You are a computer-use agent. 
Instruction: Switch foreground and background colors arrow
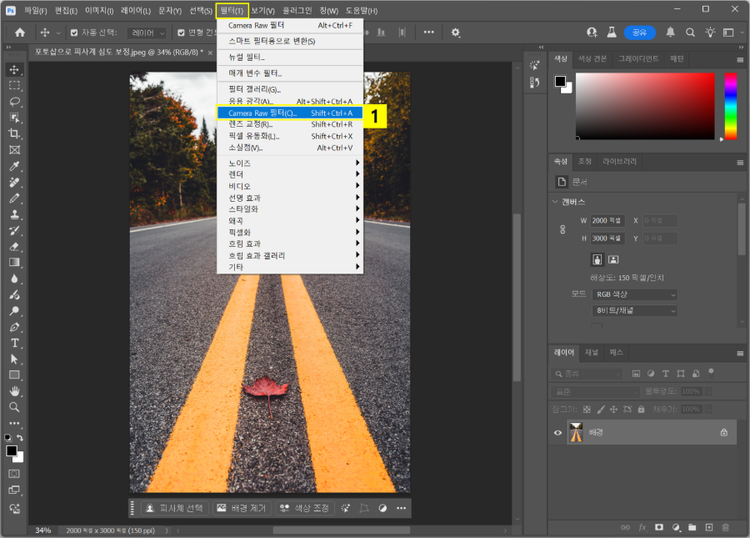(20, 438)
